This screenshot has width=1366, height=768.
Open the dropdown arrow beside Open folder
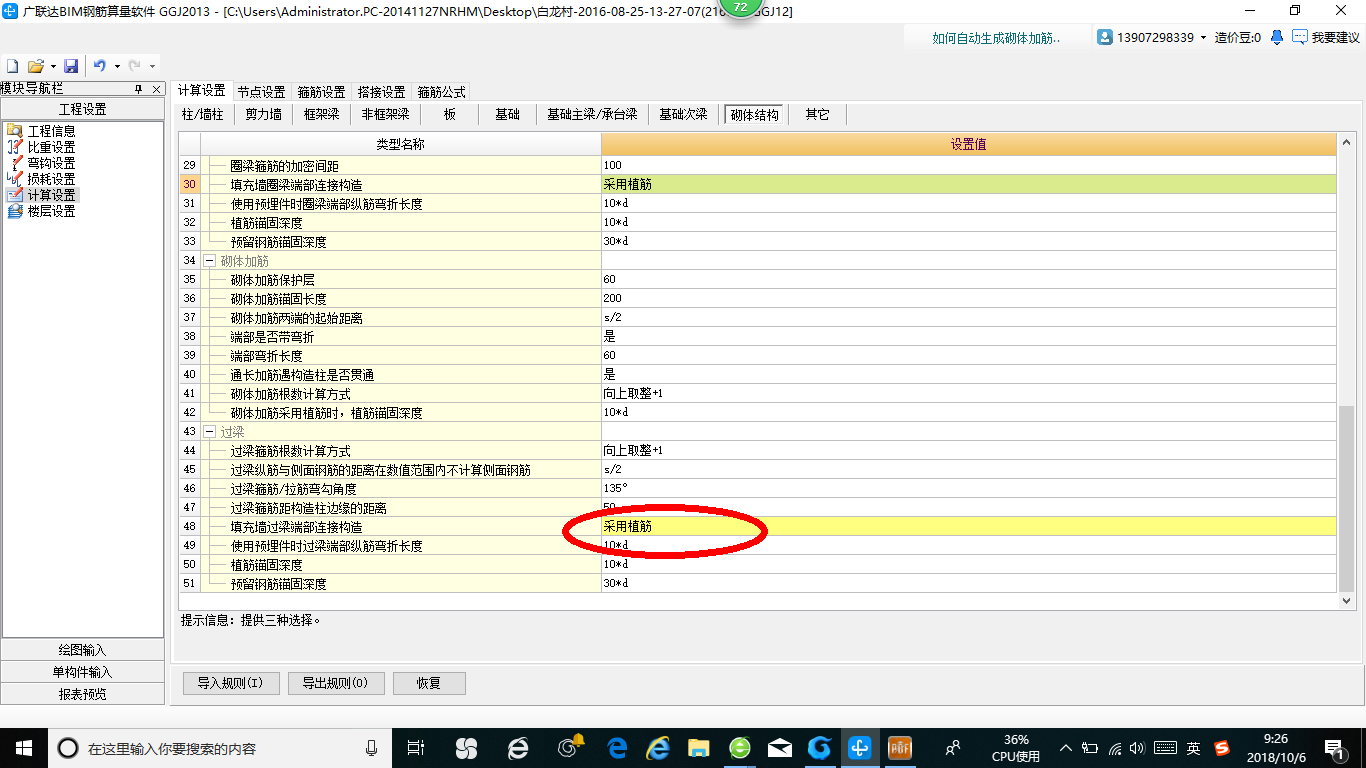point(51,66)
